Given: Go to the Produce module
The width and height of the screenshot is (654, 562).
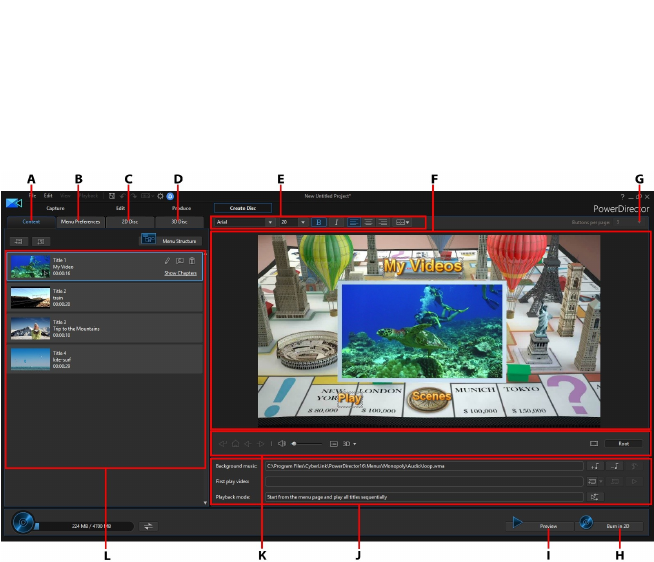Looking at the screenshot, I should click(181, 208).
